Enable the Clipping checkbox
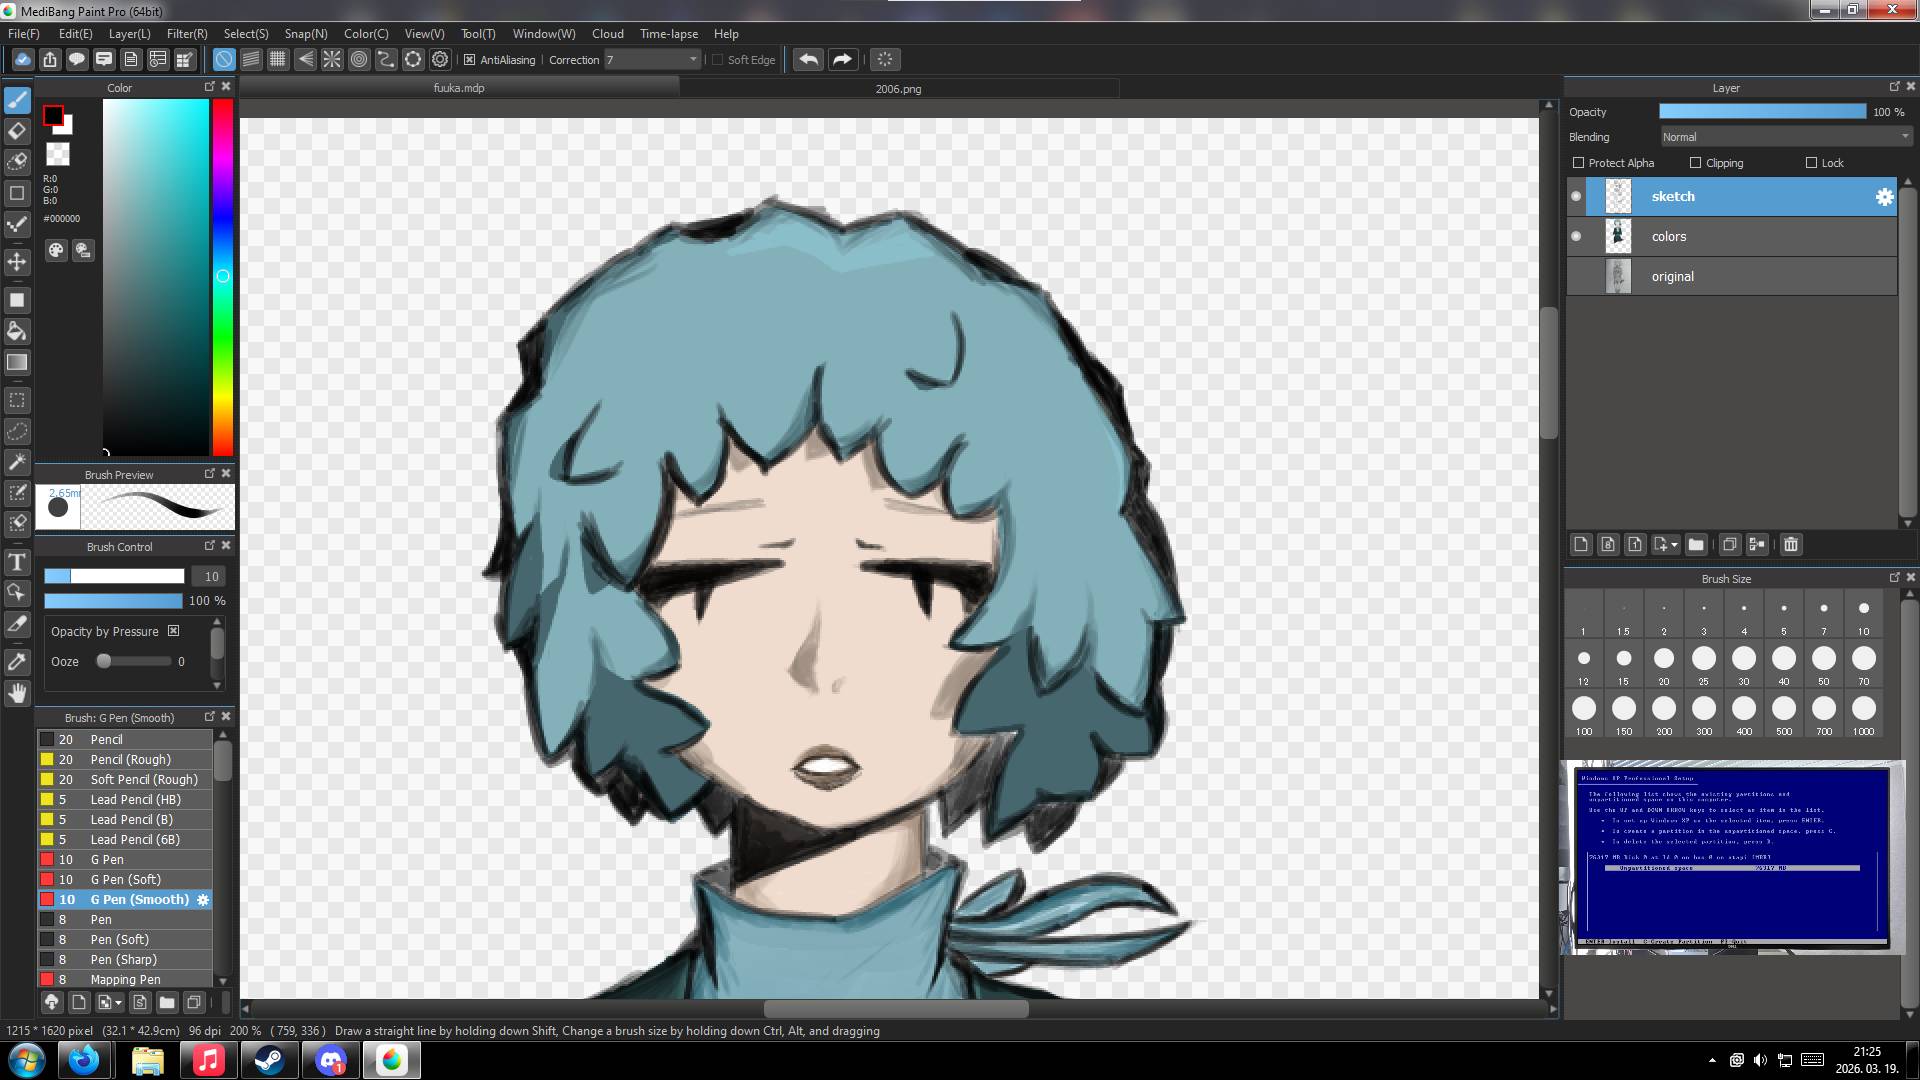Image resolution: width=1920 pixels, height=1080 pixels. click(1695, 163)
